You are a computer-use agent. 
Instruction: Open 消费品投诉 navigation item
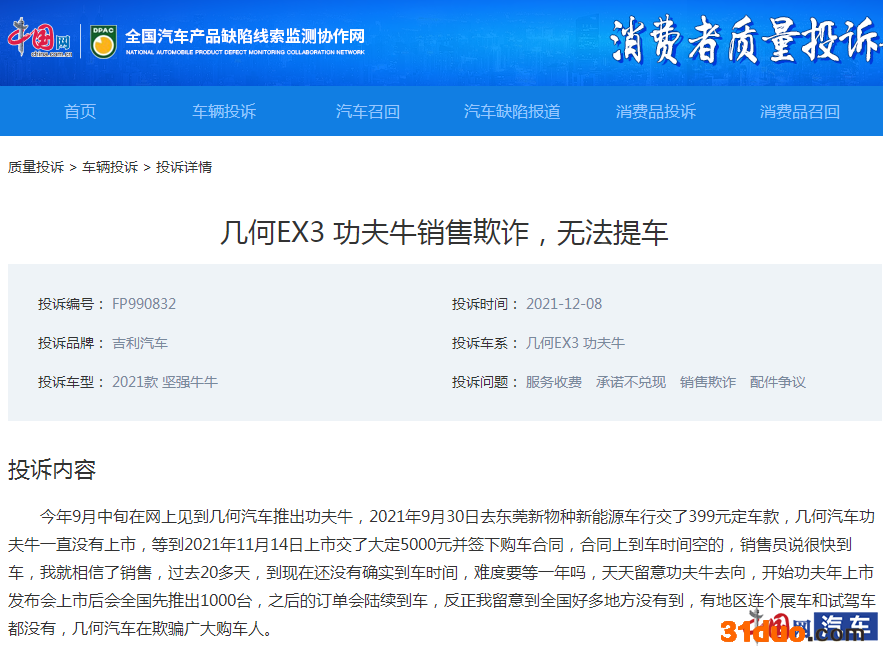(x=656, y=111)
